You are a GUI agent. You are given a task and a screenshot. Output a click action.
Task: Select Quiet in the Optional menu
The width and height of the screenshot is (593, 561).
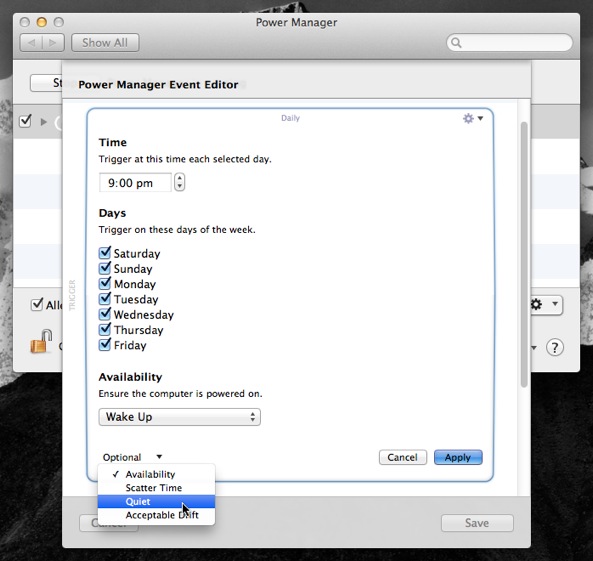(x=156, y=501)
